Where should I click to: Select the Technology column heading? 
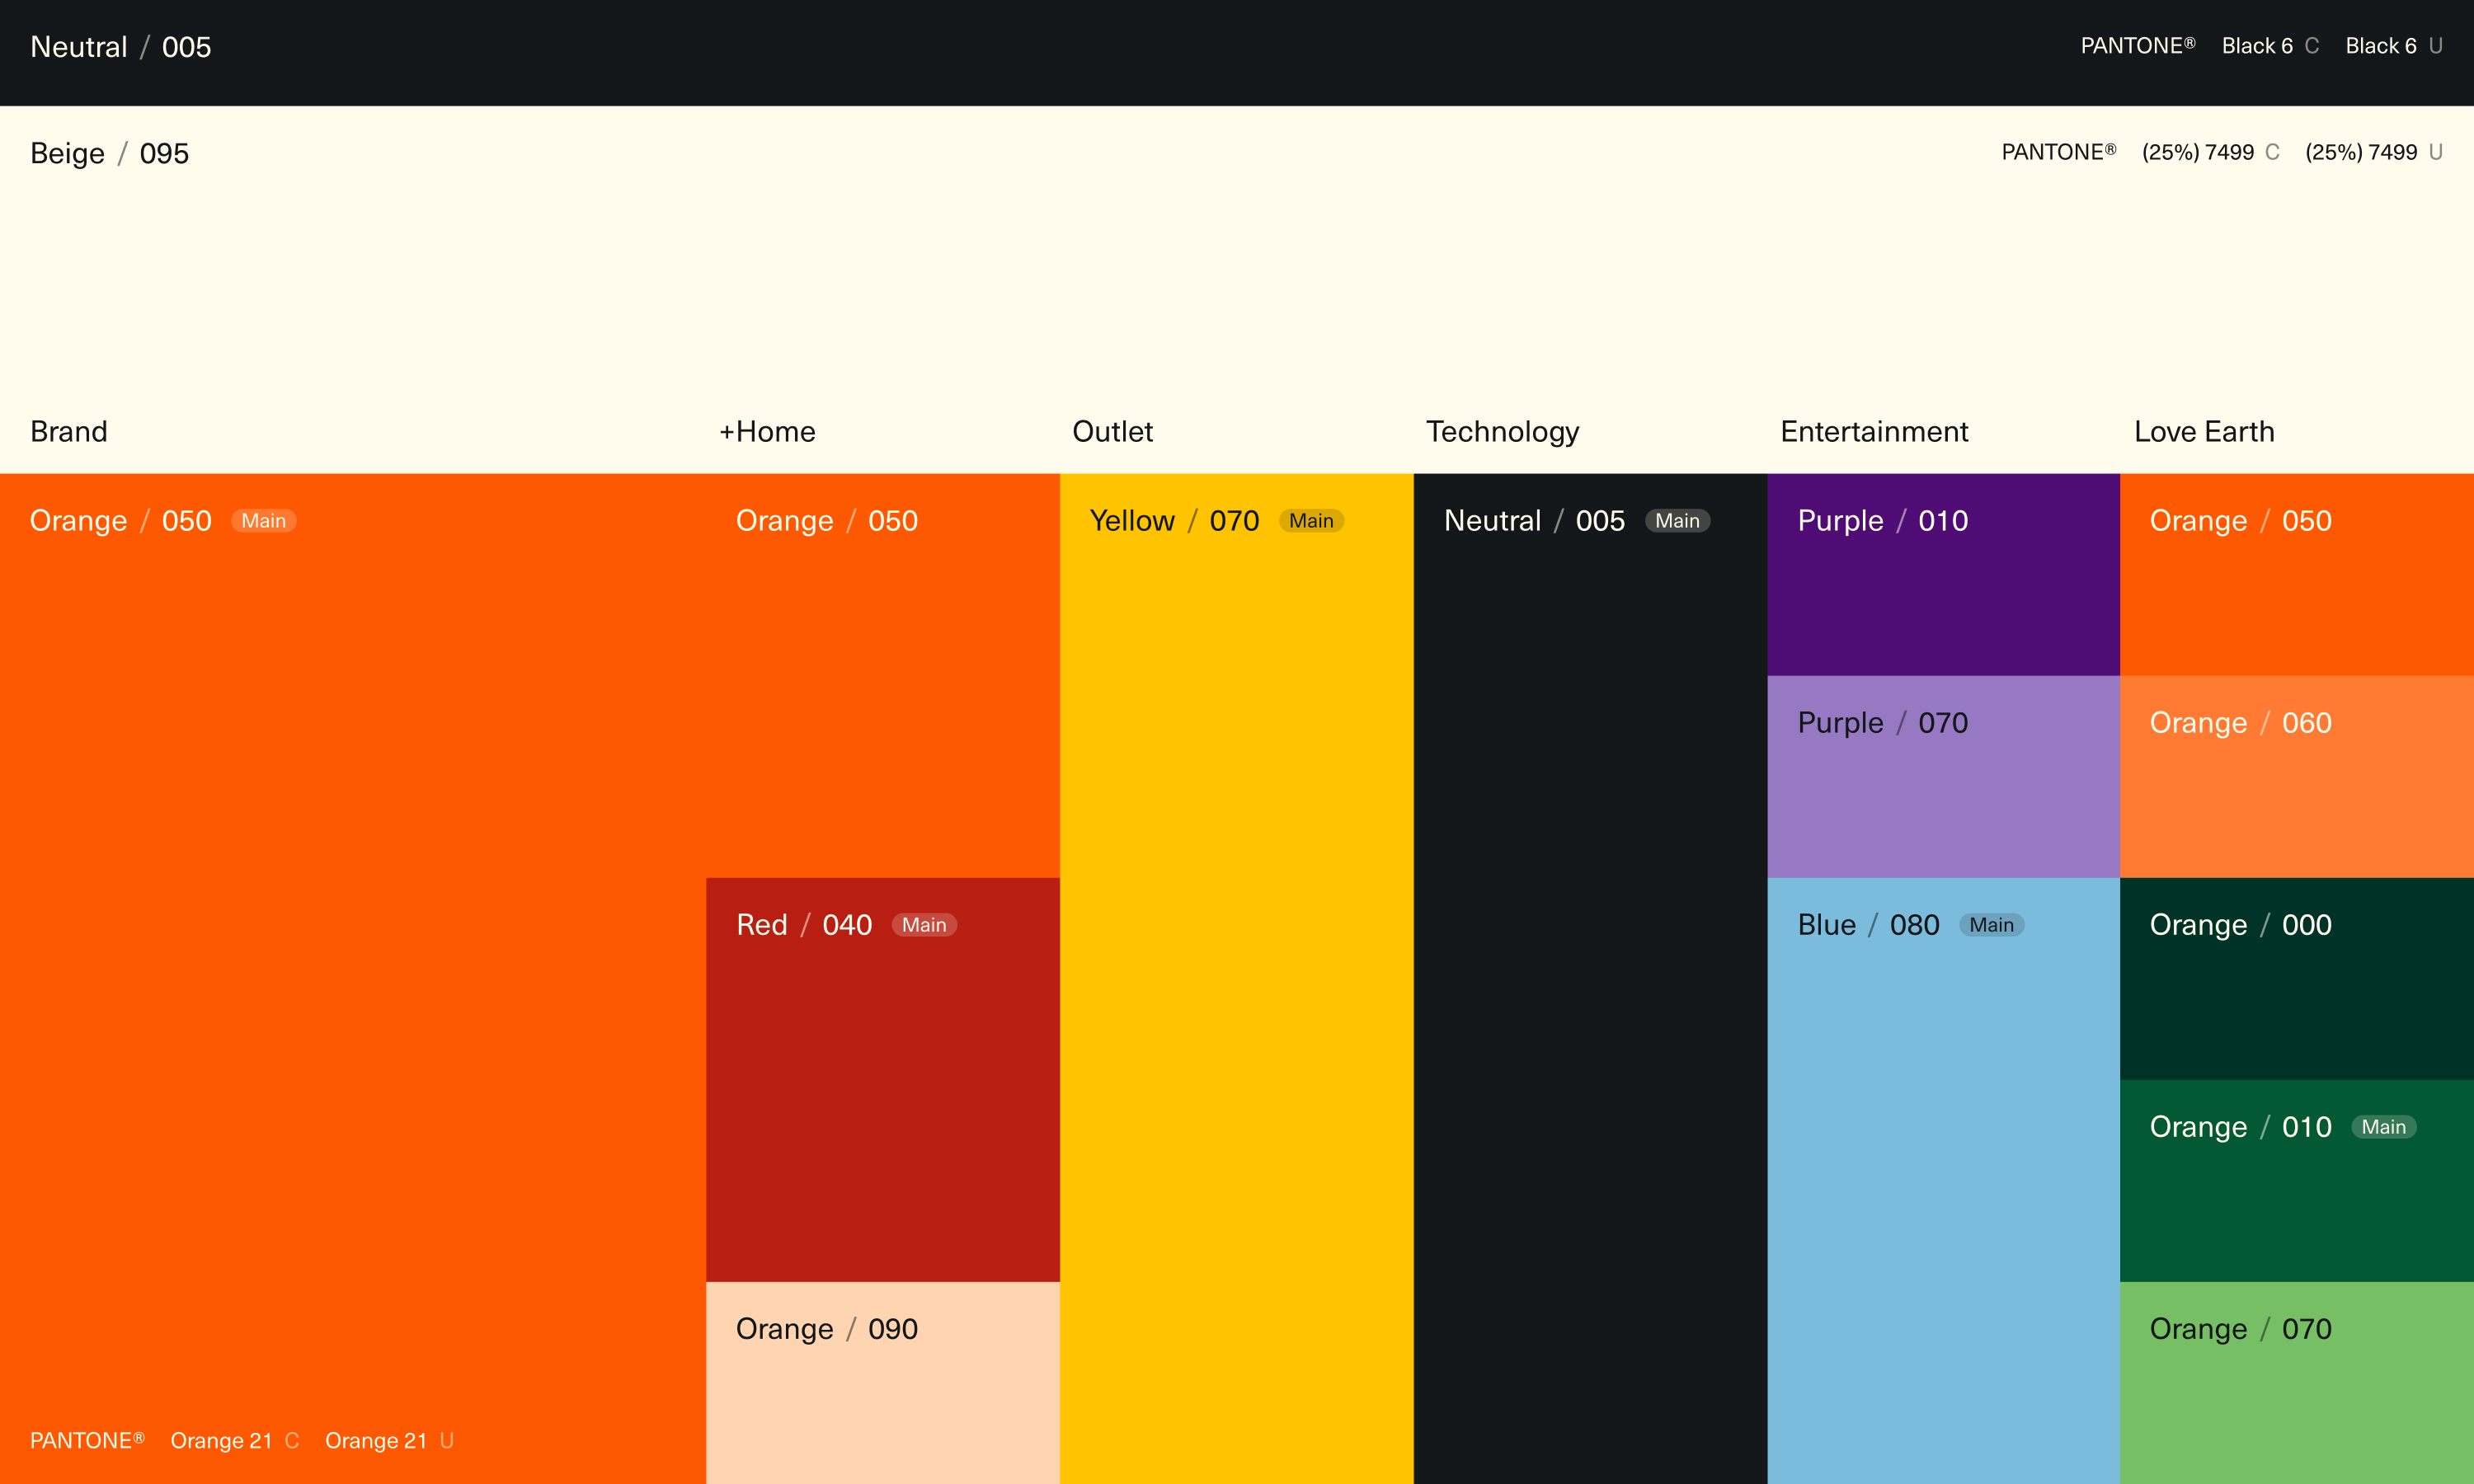(1502, 431)
